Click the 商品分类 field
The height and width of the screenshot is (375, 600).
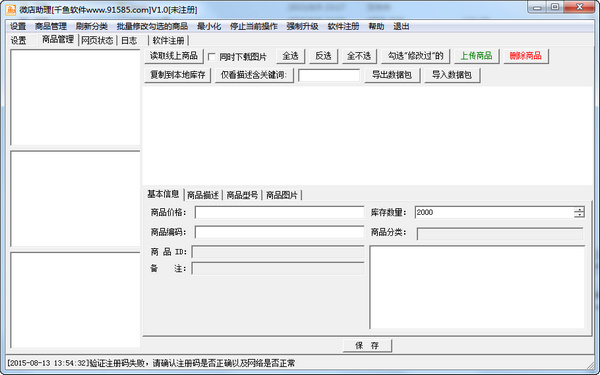coord(500,234)
